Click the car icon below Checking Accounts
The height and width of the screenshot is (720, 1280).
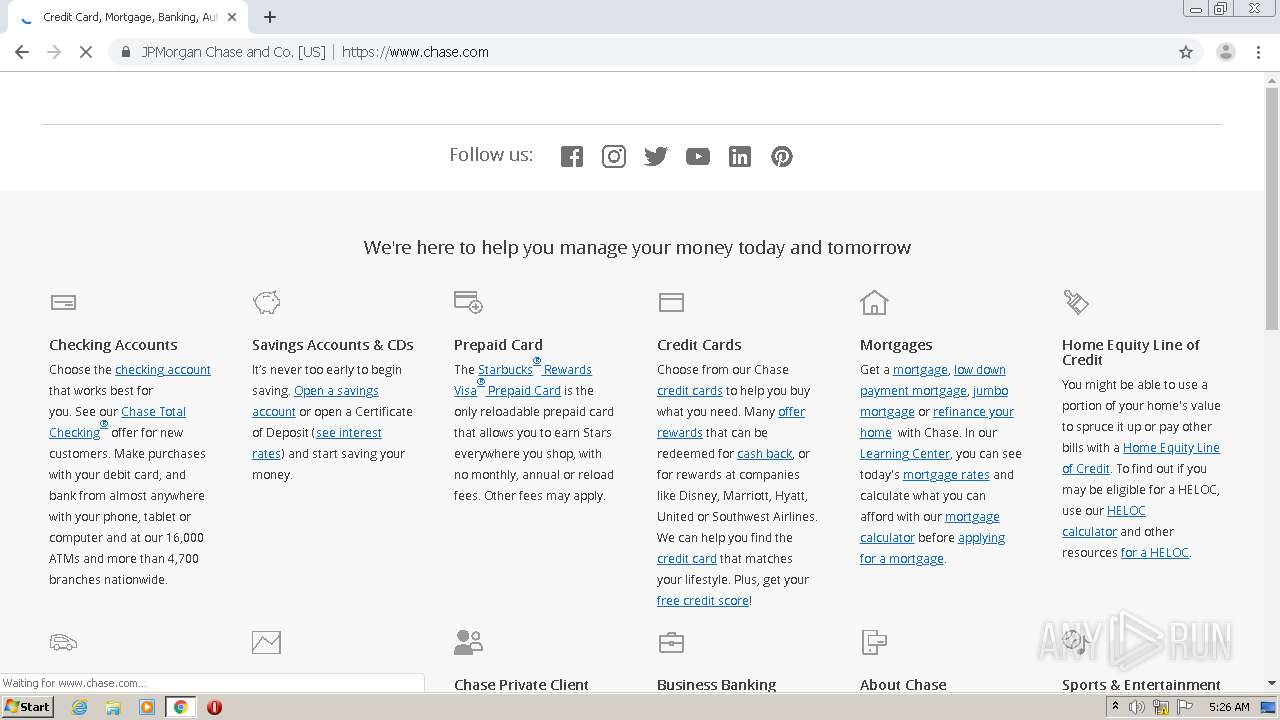[63, 642]
